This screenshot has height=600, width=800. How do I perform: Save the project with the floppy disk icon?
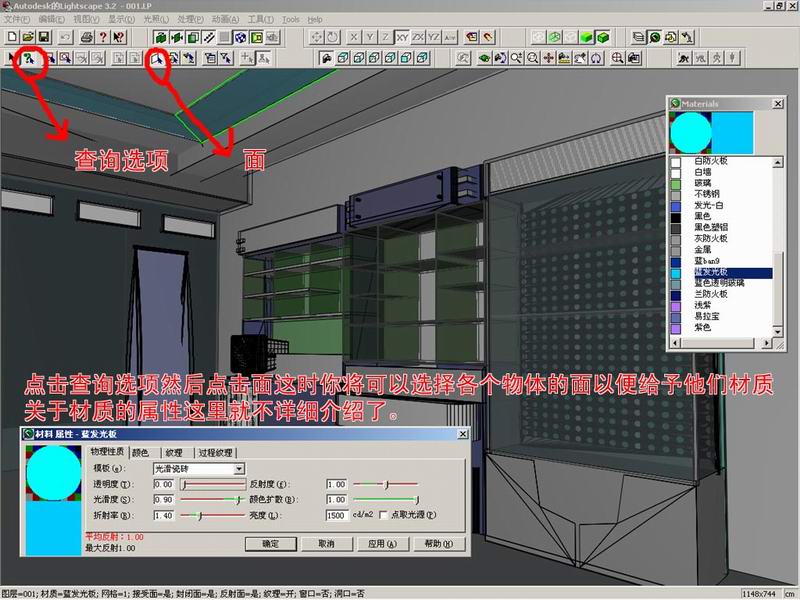(x=44, y=37)
